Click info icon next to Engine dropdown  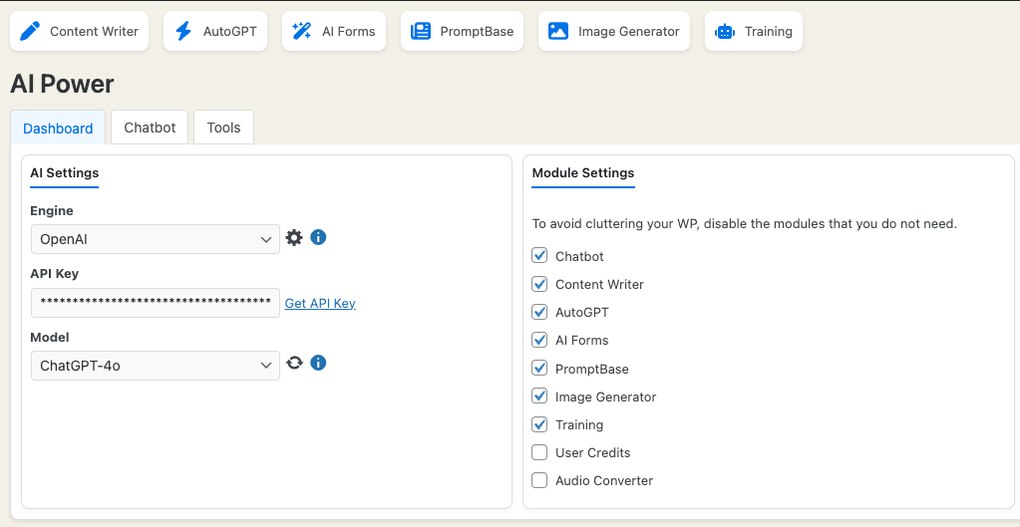pyautogui.click(x=318, y=238)
